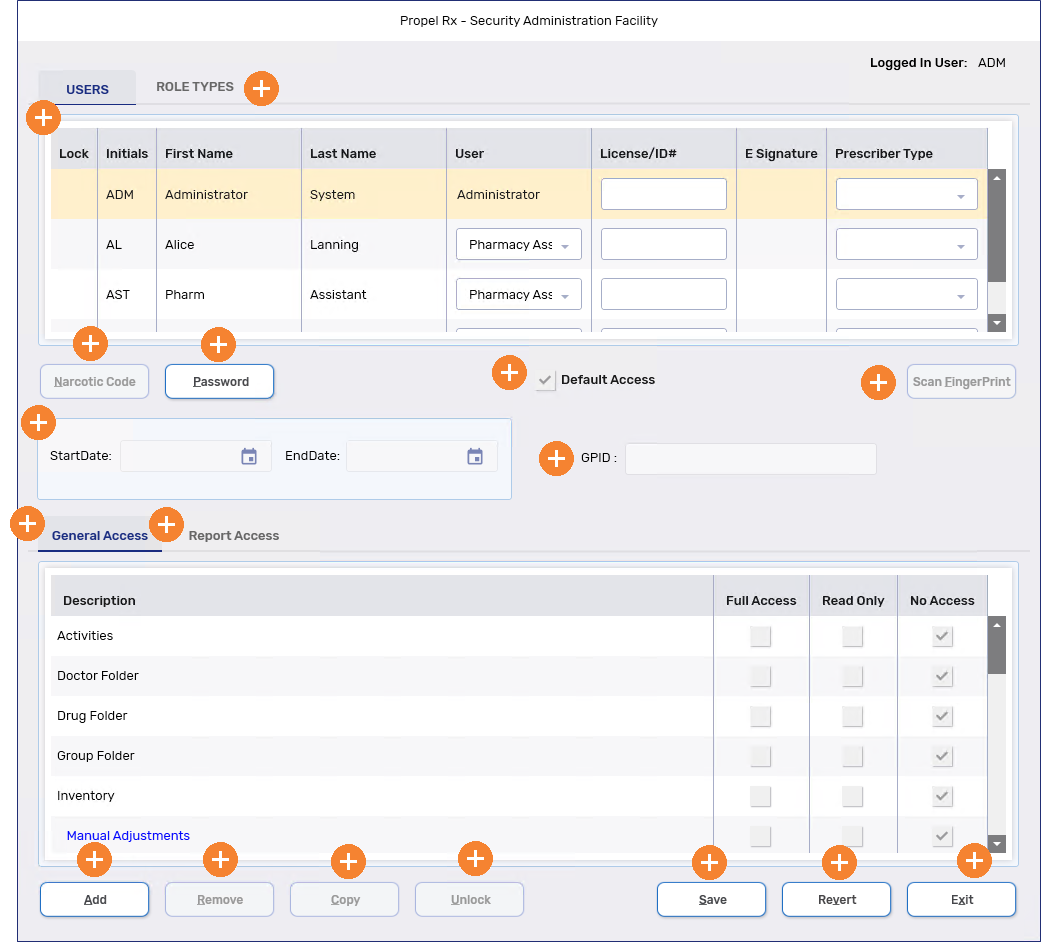Click the scroll-down arrow on the user grid
The width and height of the screenshot is (1041, 942).
pos(996,322)
